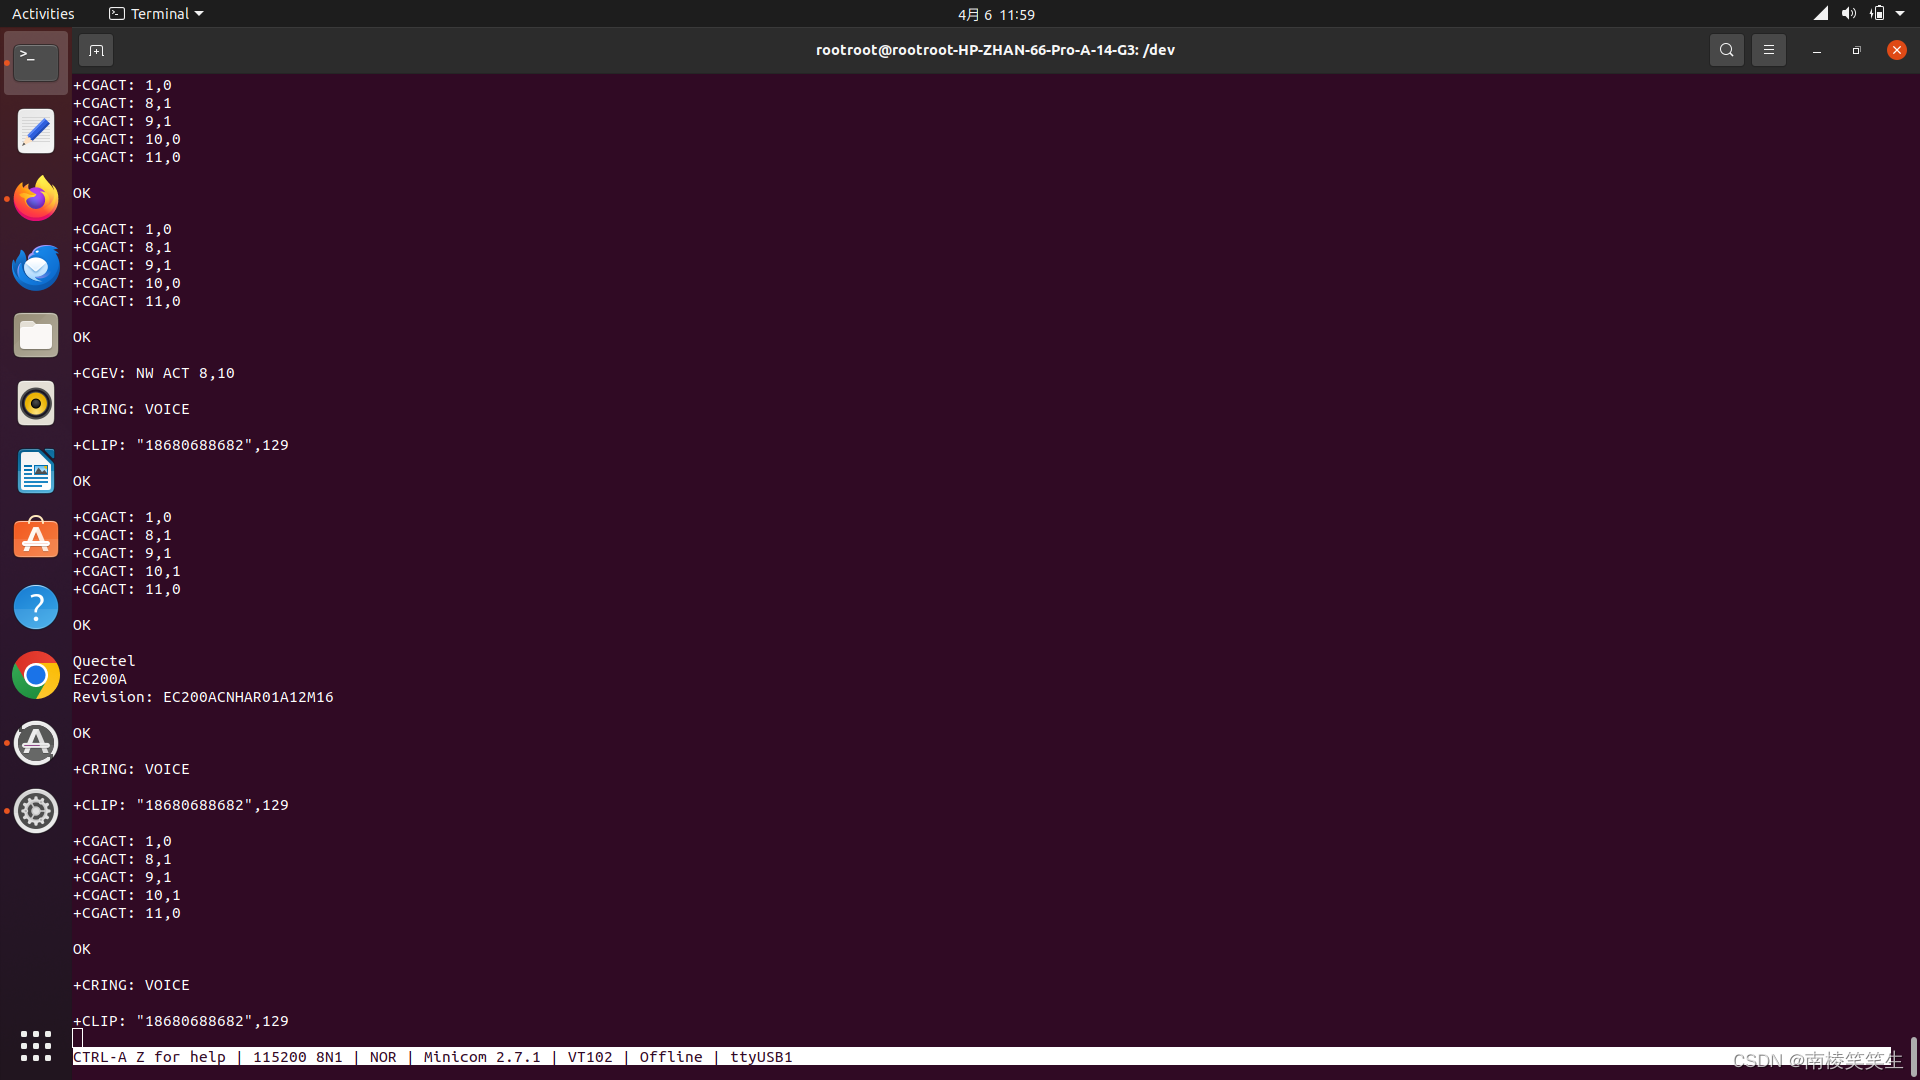Open Settings gear in dock

pos(36,811)
